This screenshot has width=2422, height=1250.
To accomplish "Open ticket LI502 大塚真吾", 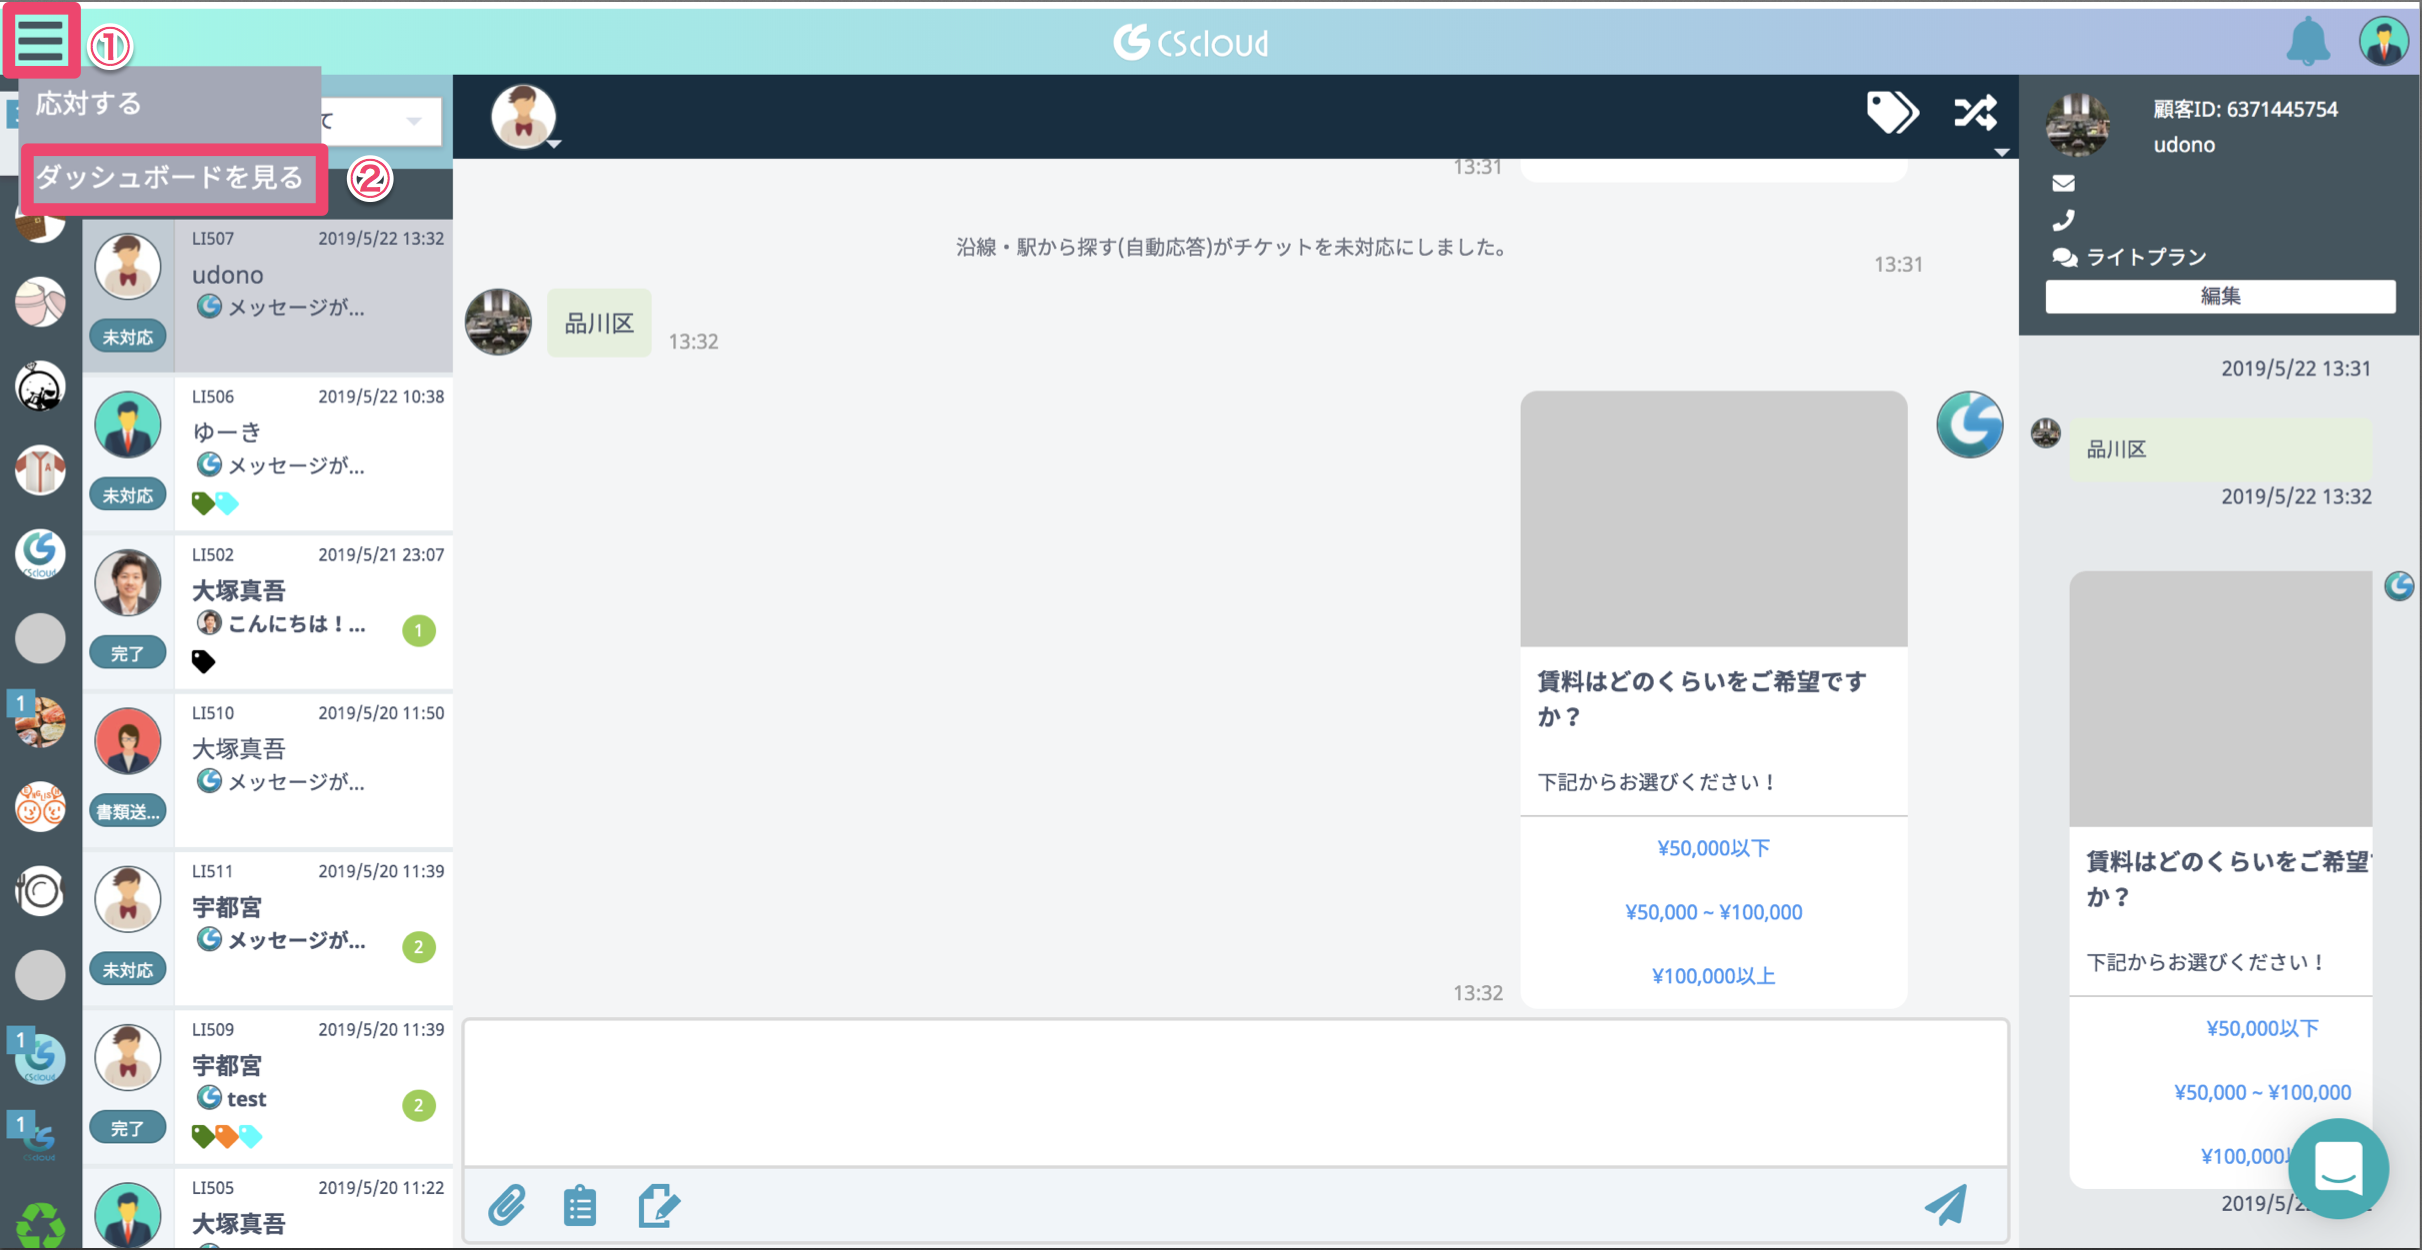I will (268, 611).
